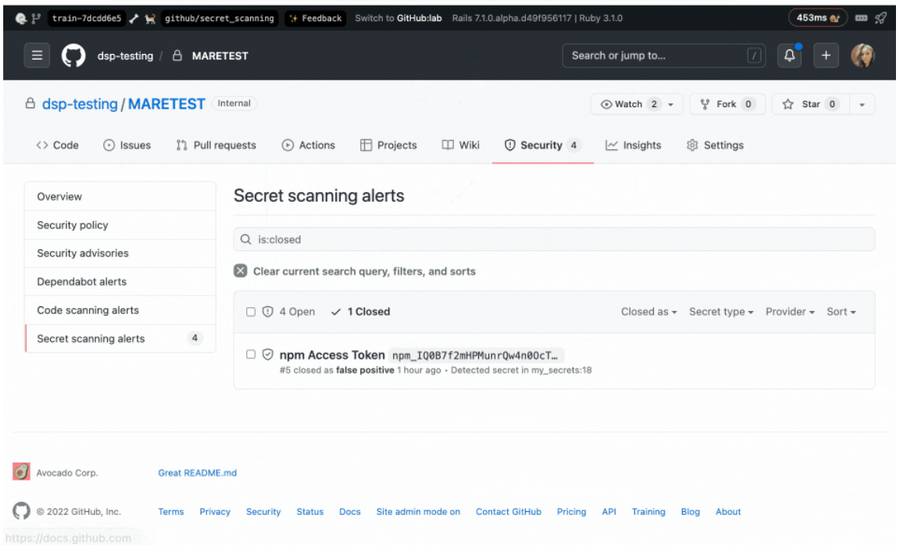This screenshot has width=900, height=555.
Task: Click the Avocado Corp. logo
Action: coord(21,472)
